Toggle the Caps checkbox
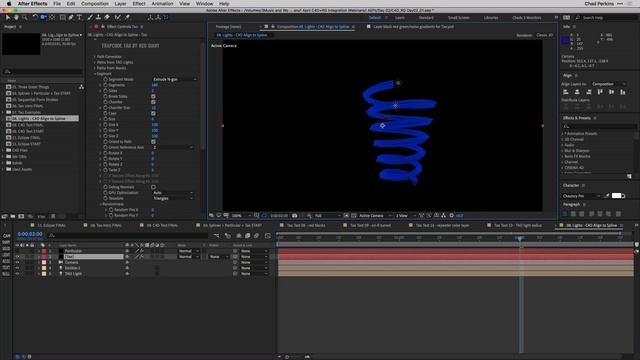 coord(153,113)
